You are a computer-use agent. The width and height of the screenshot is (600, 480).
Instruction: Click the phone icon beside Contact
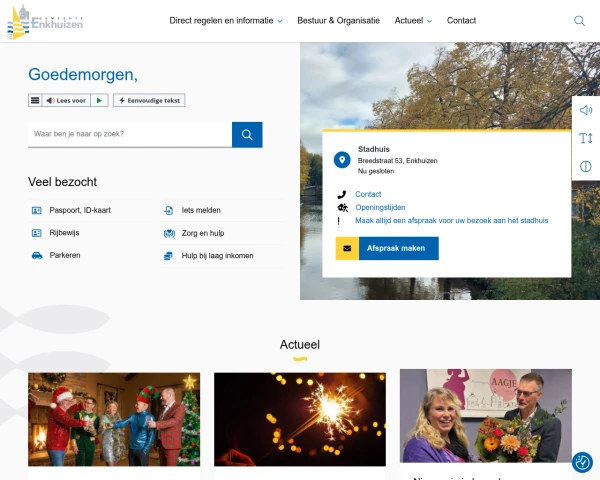coord(342,194)
